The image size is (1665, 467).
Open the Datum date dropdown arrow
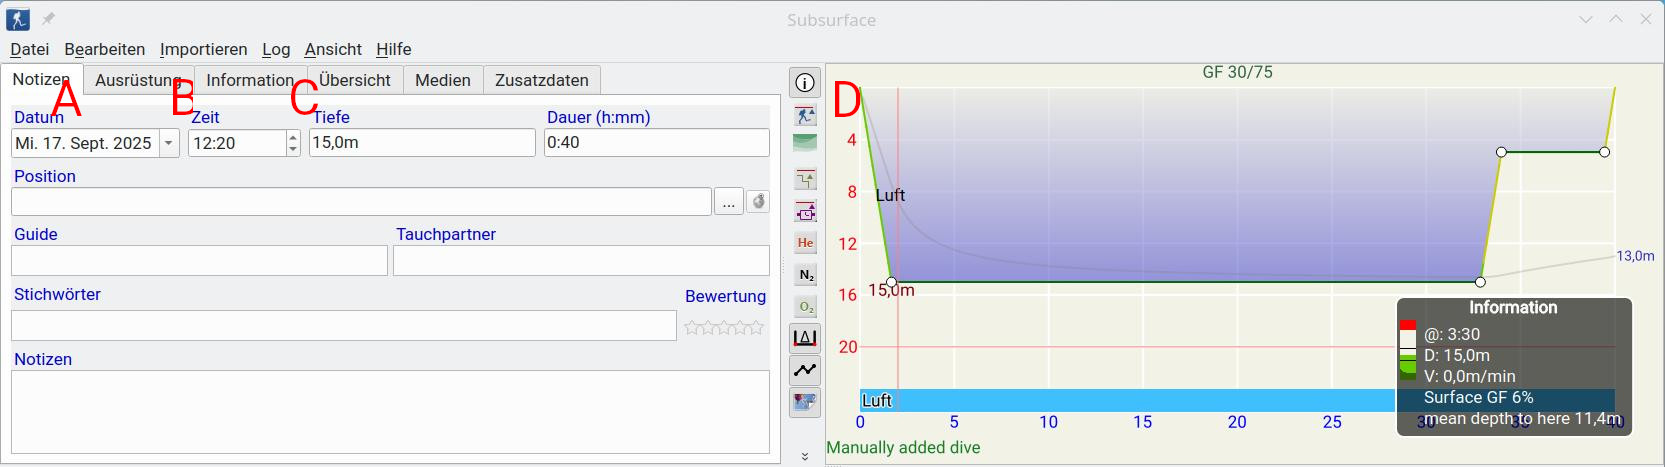[169, 144]
